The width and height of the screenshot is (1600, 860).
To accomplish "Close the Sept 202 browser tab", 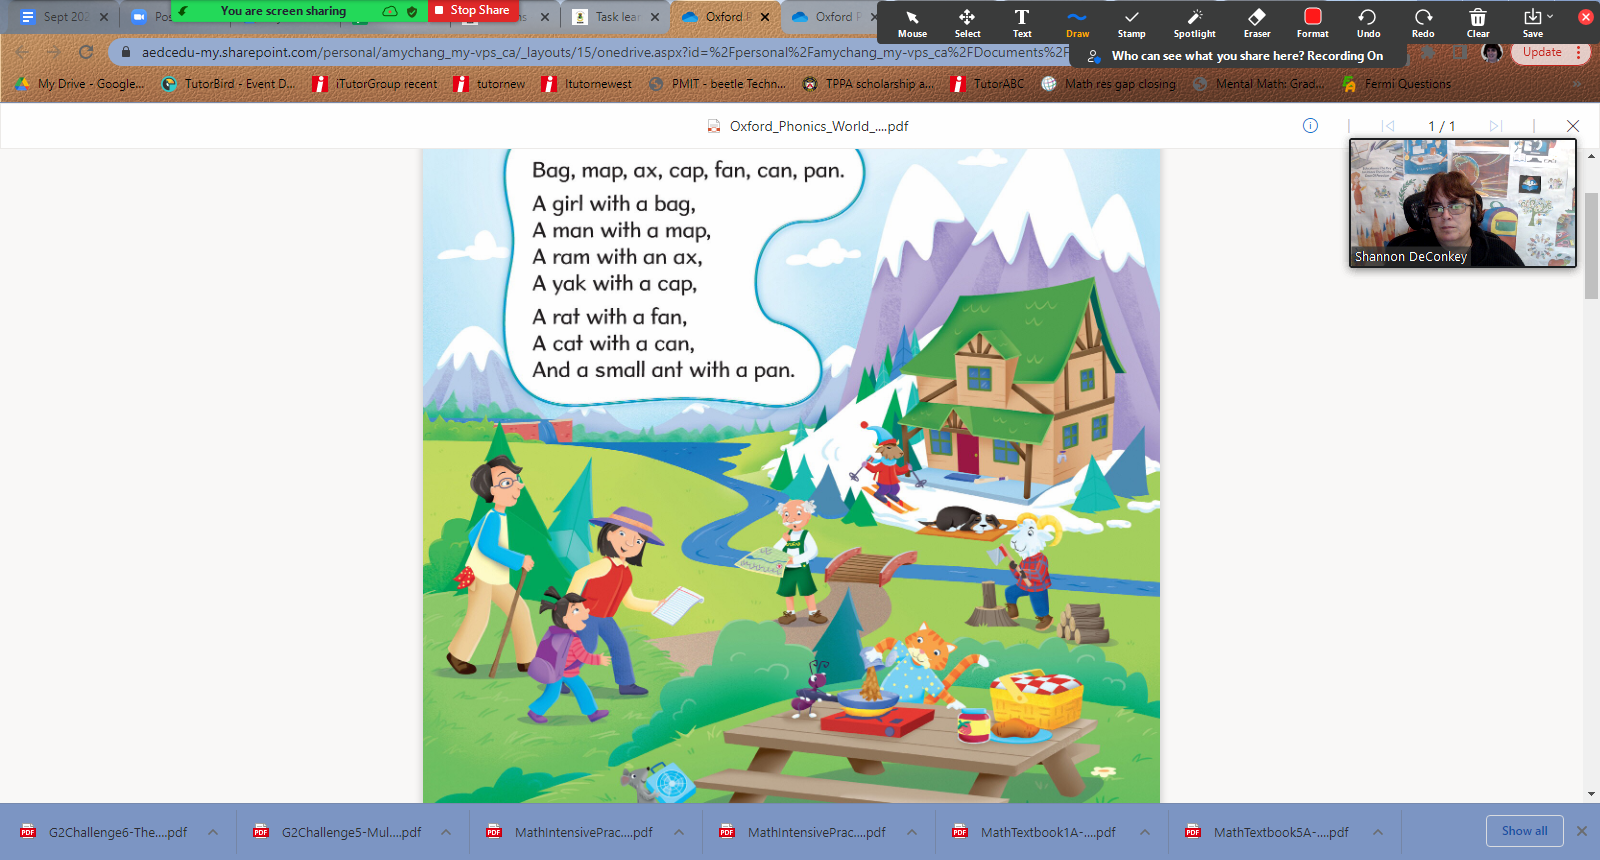I will click(x=104, y=17).
